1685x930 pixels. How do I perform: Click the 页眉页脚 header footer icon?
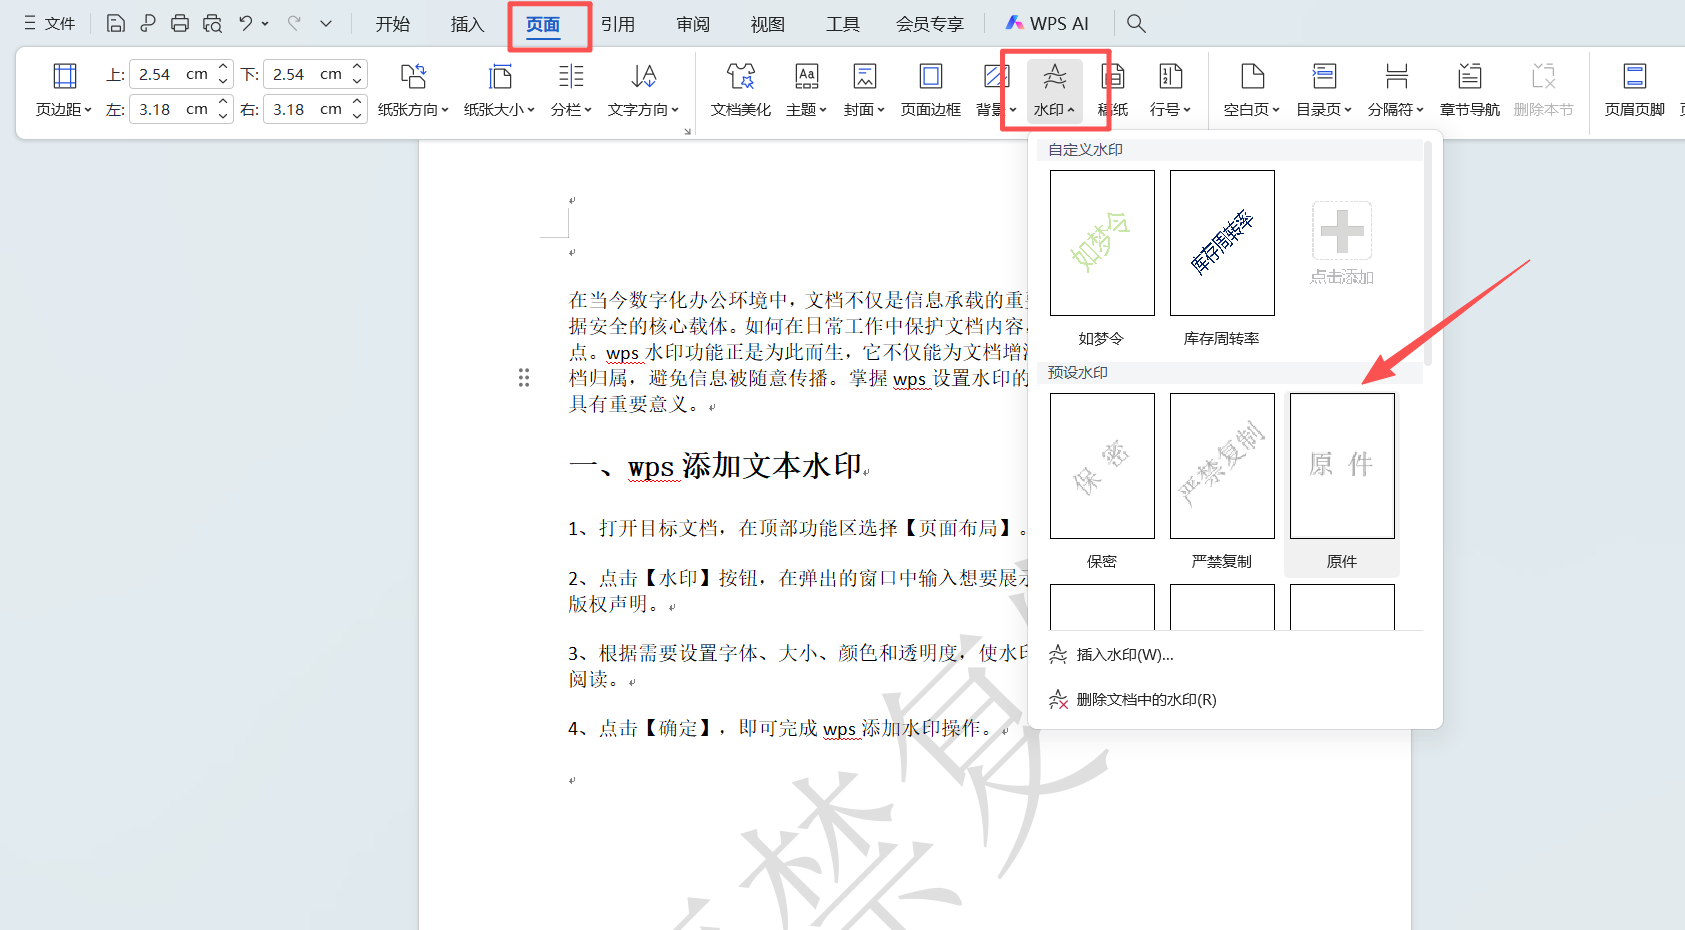(x=1635, y=90)
